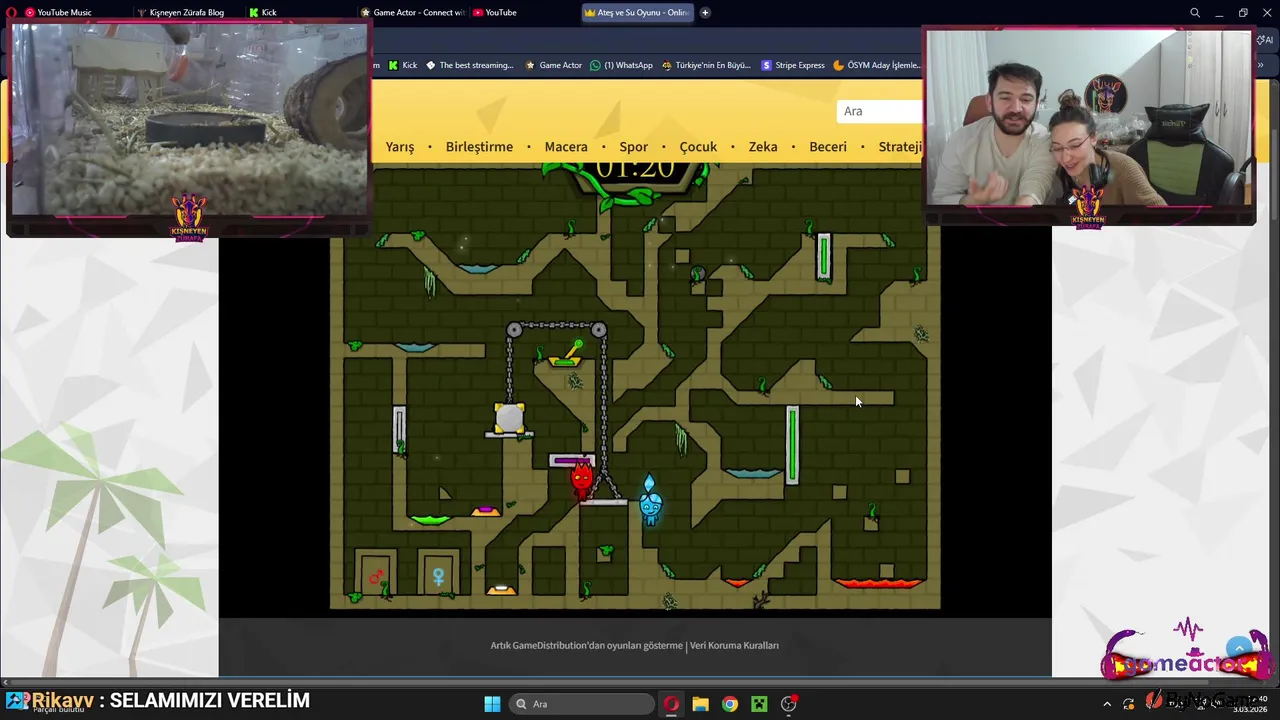
Task: Select the Ateş ve Su Oyunu tab
Action: point(638,12)
